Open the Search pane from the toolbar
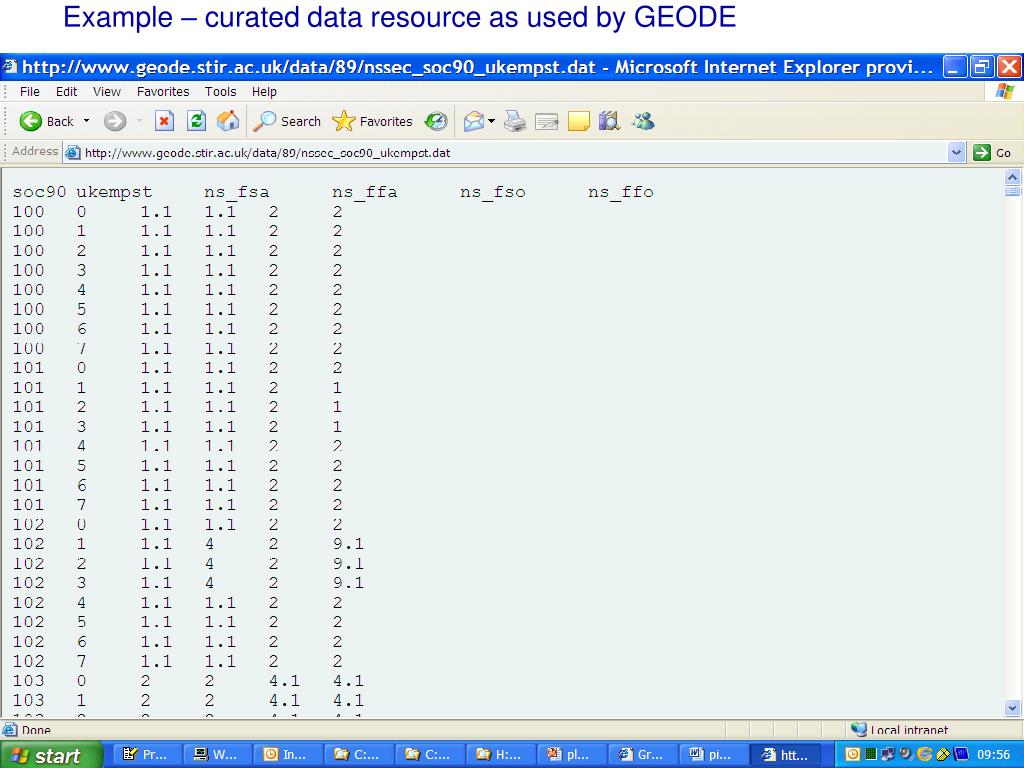 (x=287, y=121)
